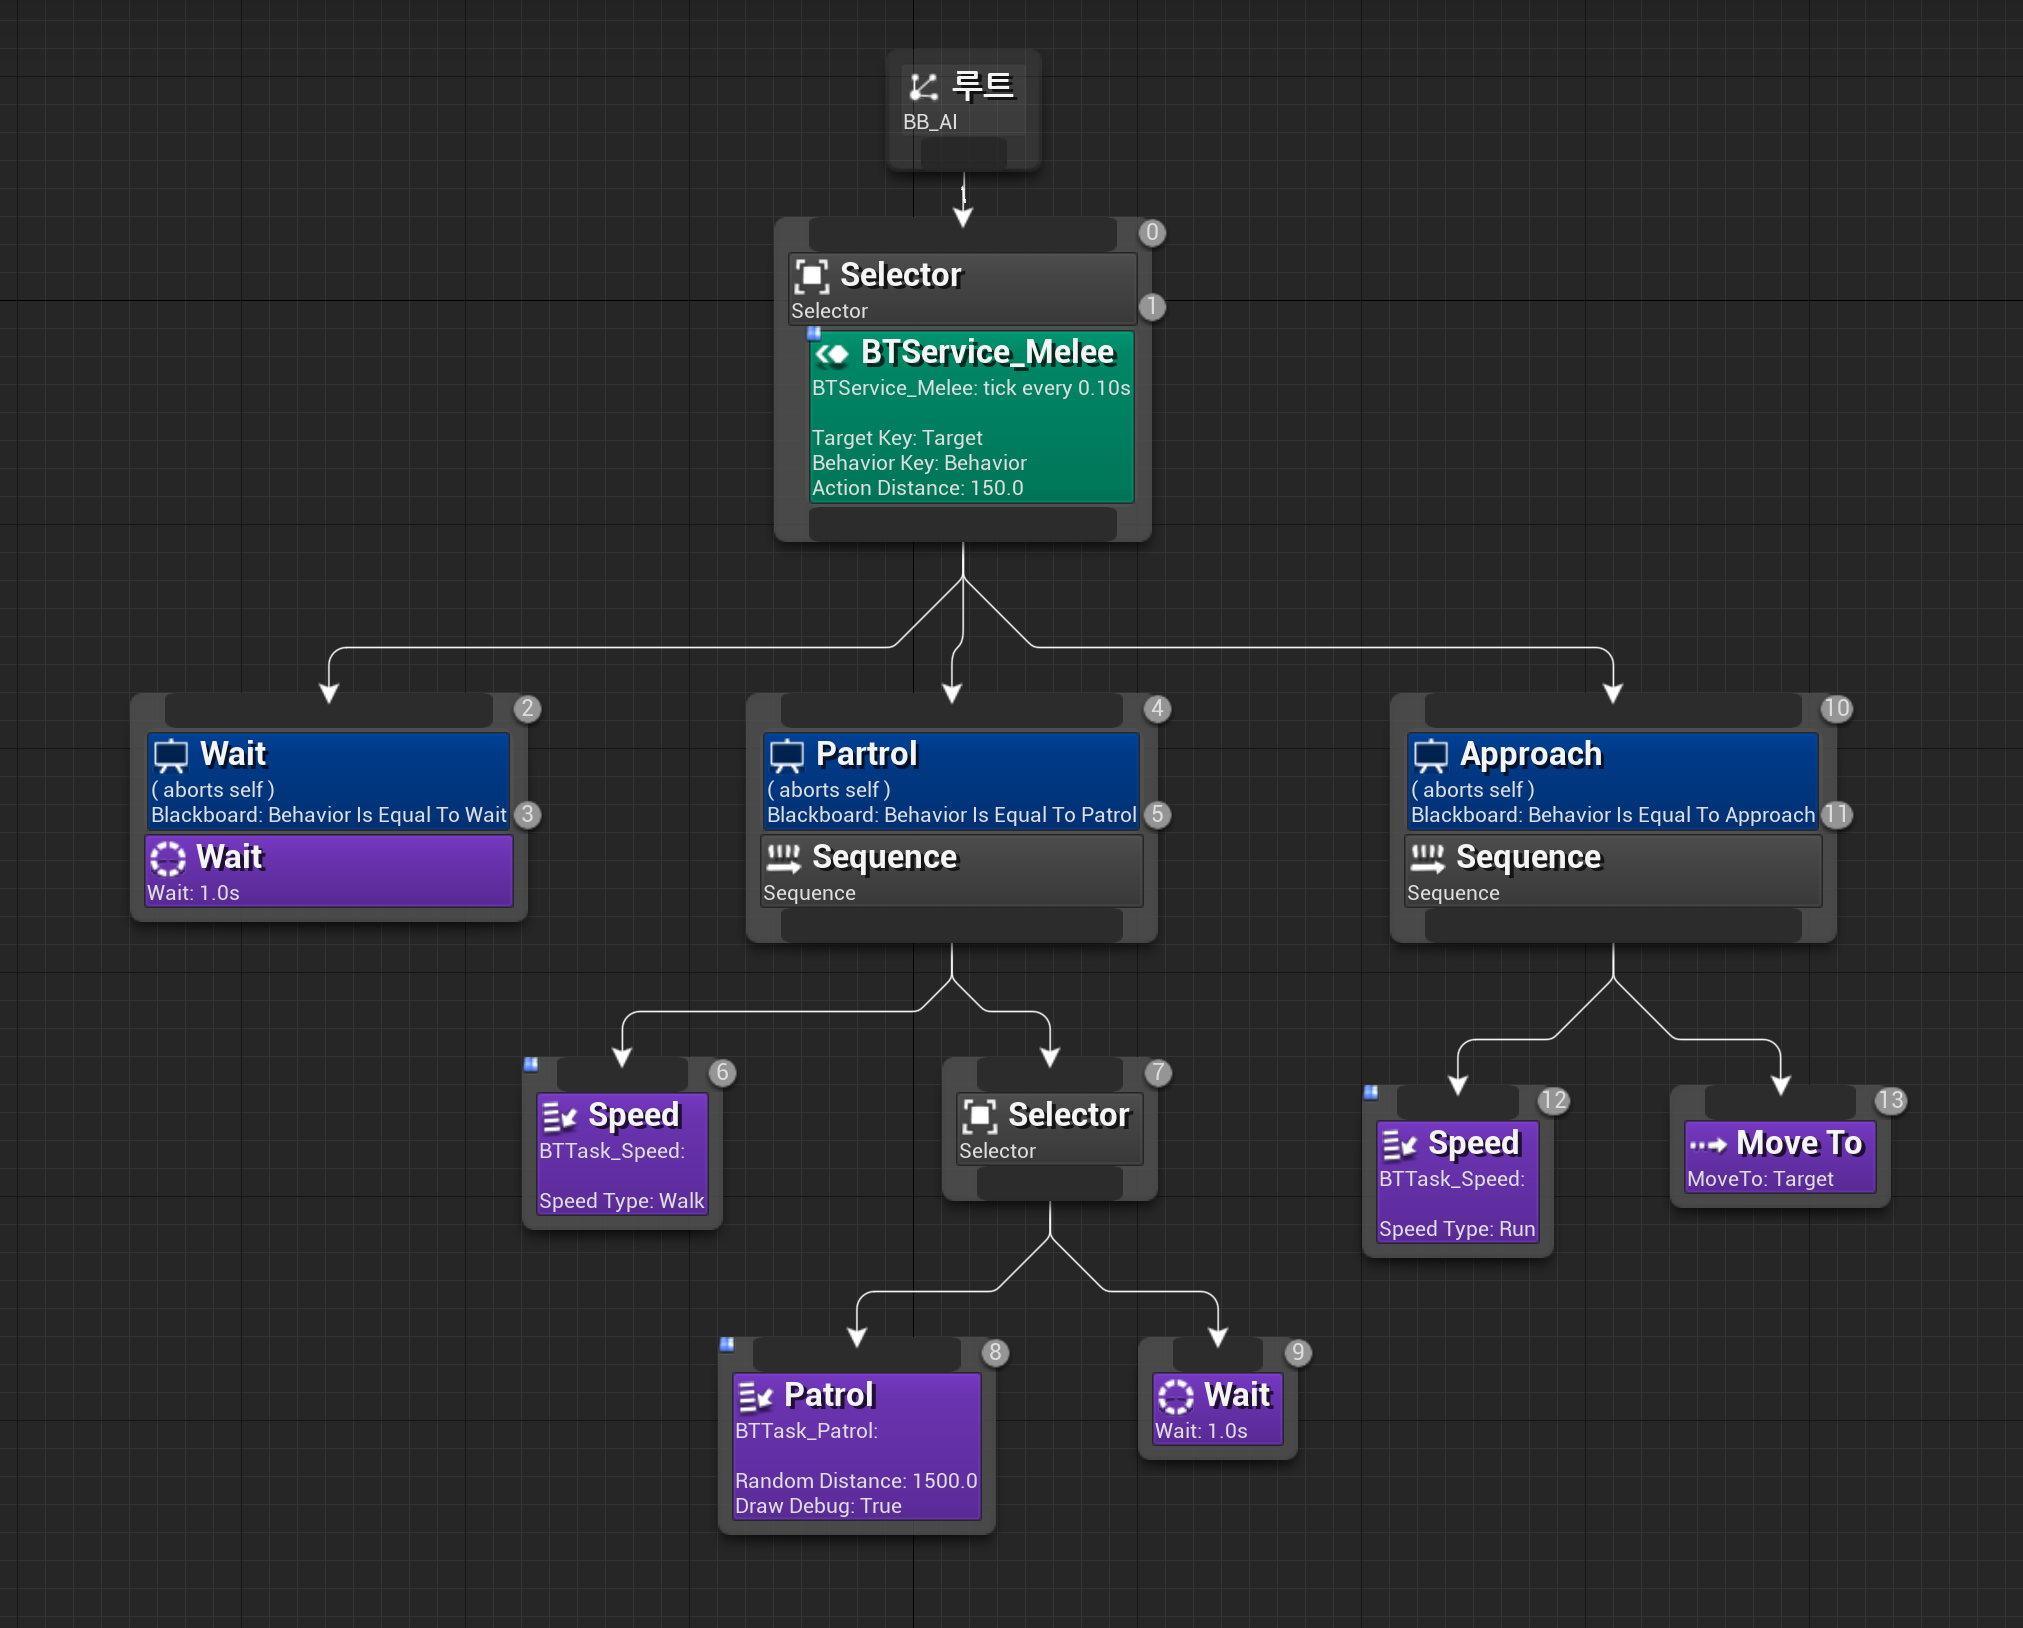
Task: Click the Move To task arrow icon
Action: 1707,1144
